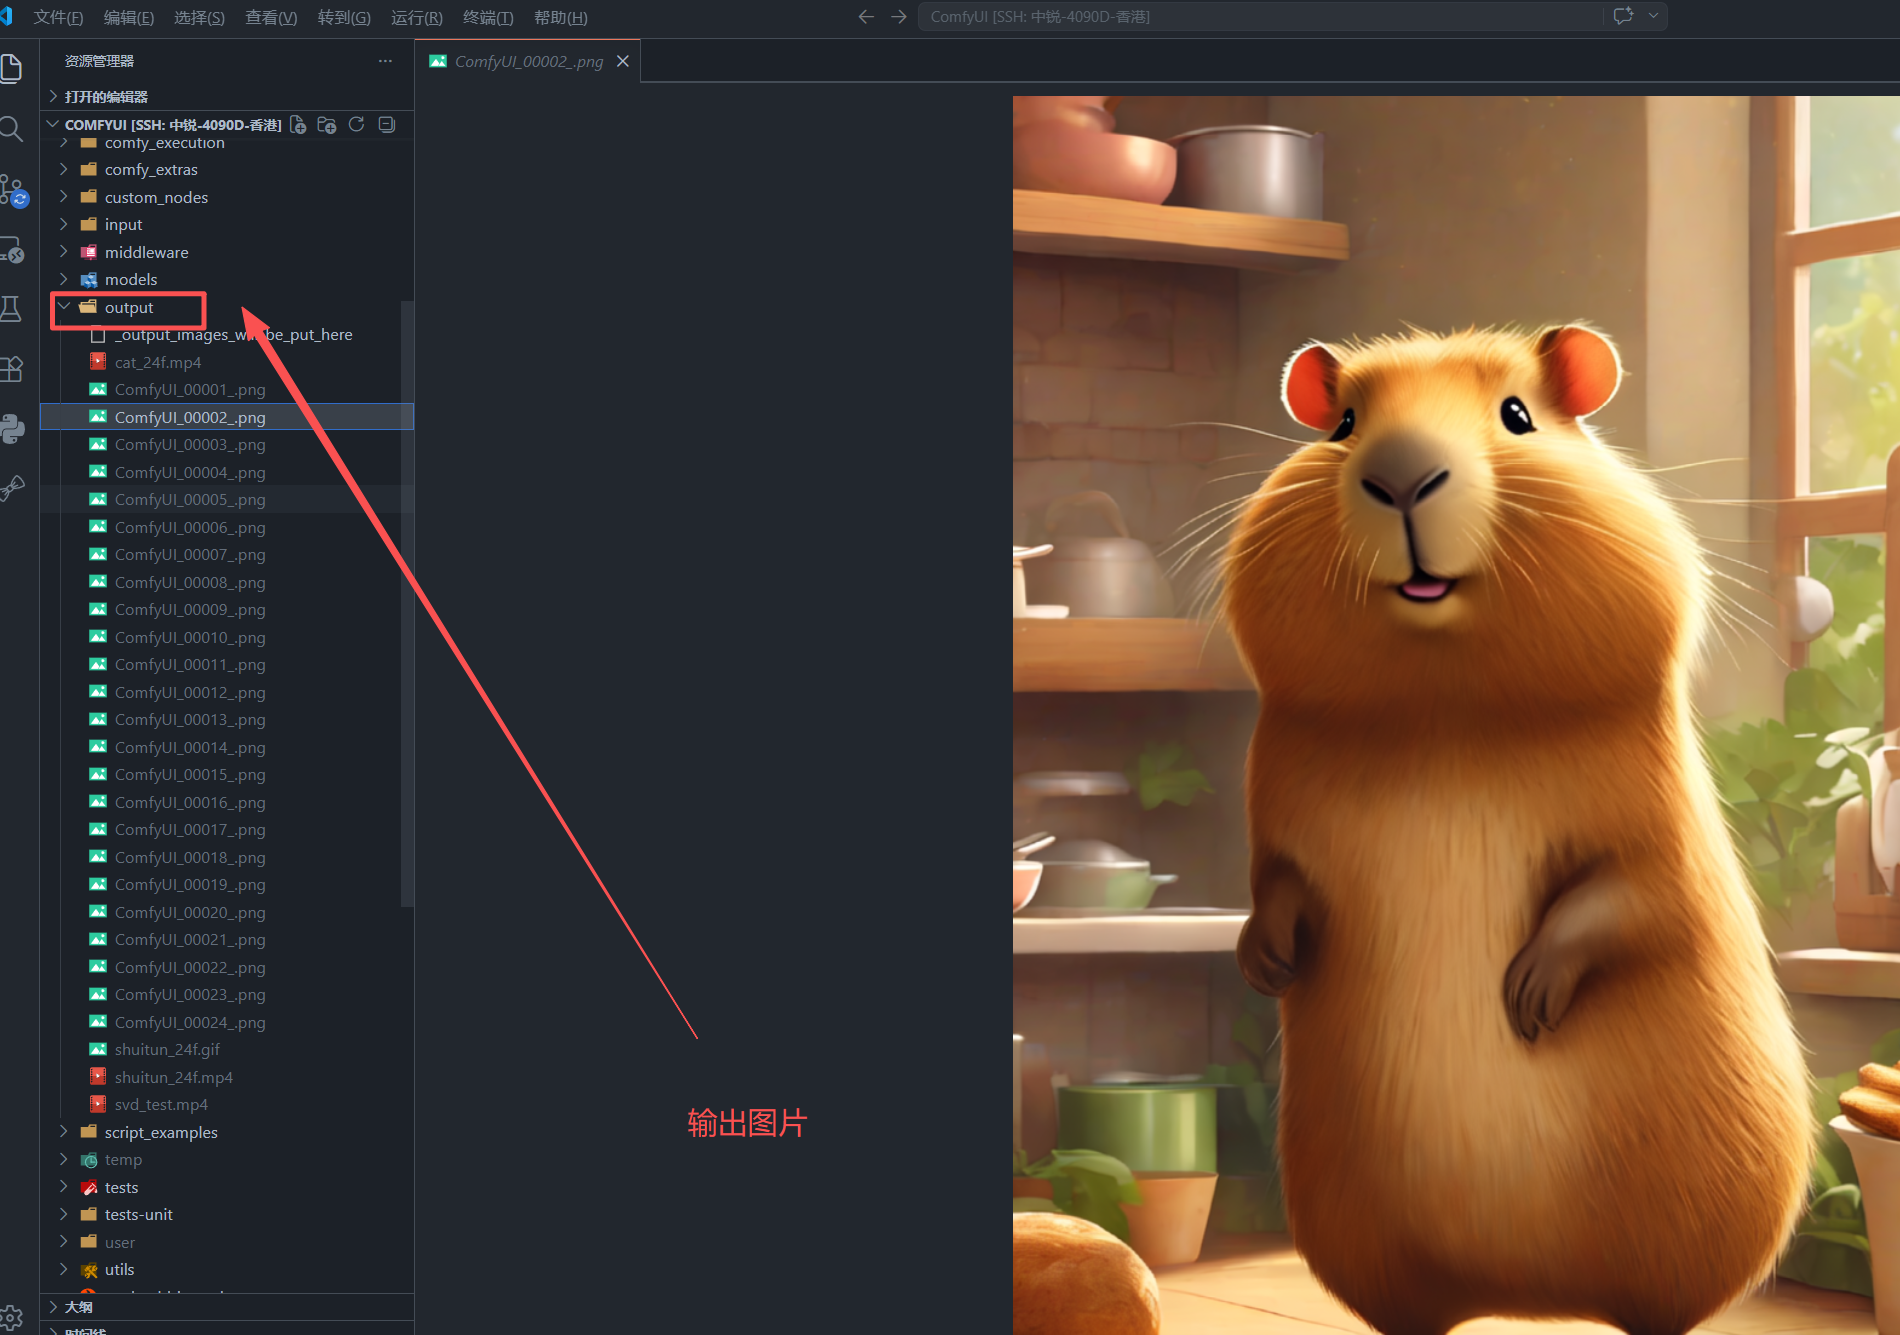The image size is (1900, 1335).
Task: Open ComfyUI_00024_.png file
Action: (227, 1022)
